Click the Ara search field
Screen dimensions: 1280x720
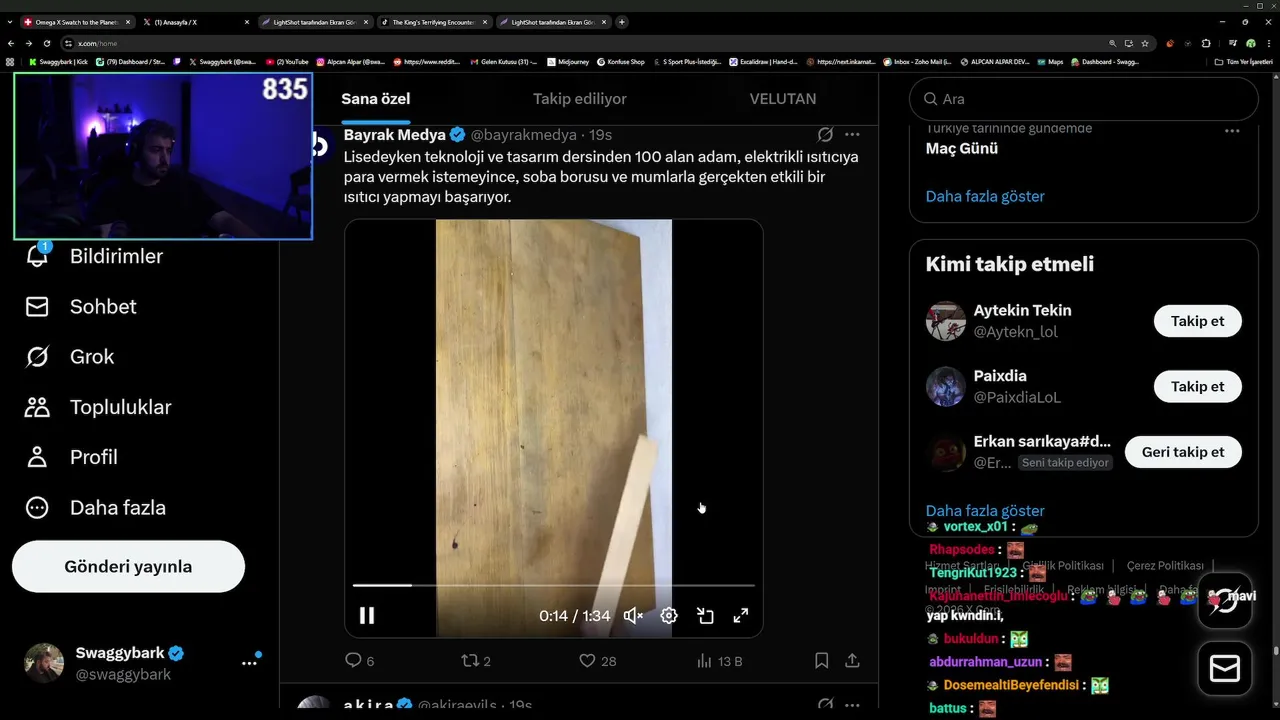pyautogui.click(x=1083, y=99)
